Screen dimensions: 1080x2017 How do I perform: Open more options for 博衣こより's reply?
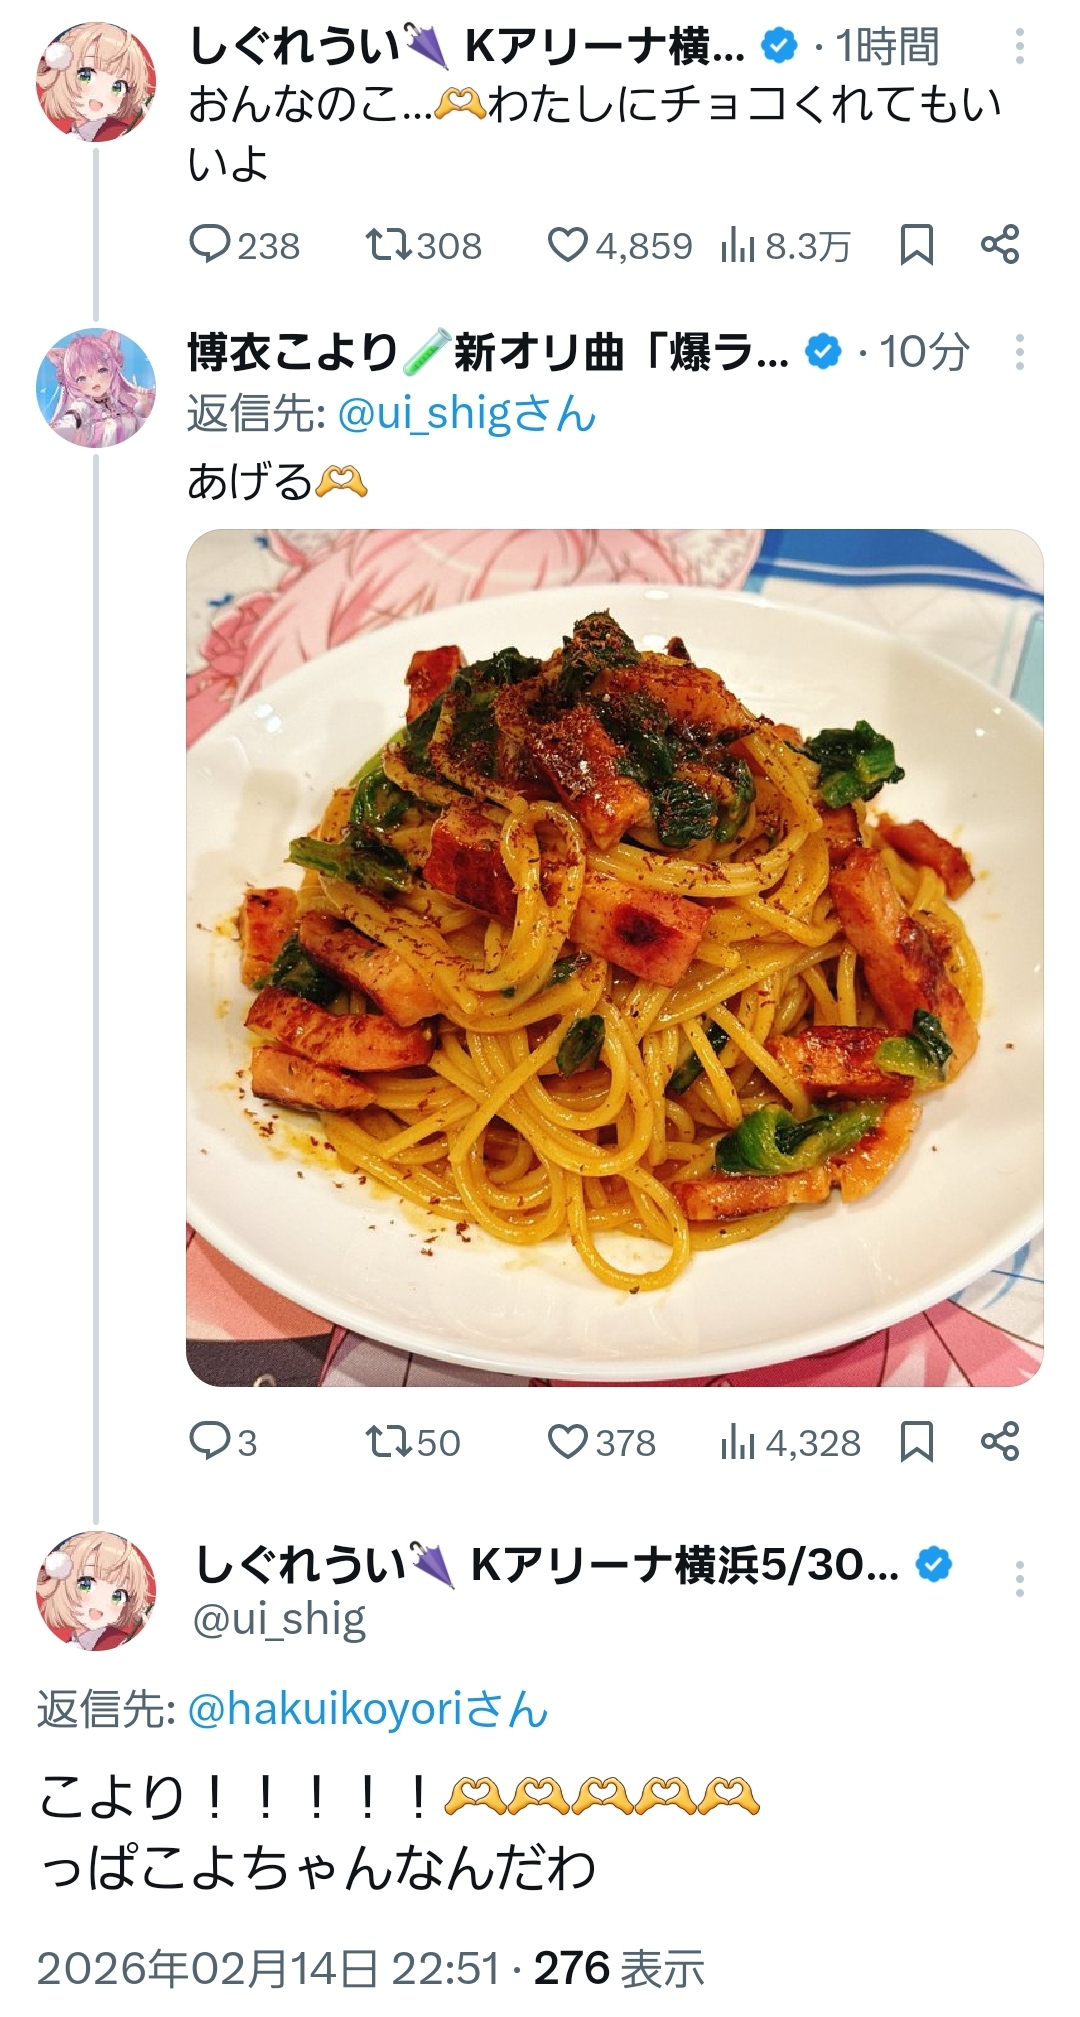(1019, 352)
